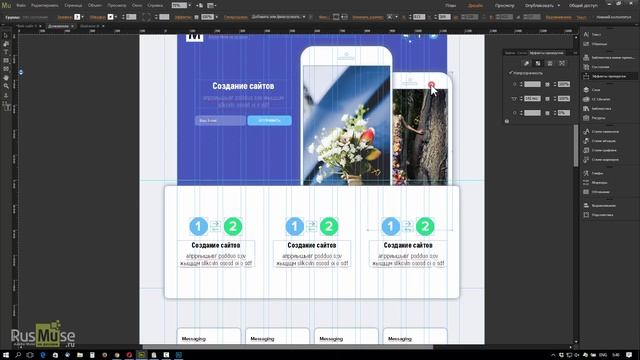Open the Эффекты link in control bar
The width and height of the screenshot is (640, 360).
183,17
